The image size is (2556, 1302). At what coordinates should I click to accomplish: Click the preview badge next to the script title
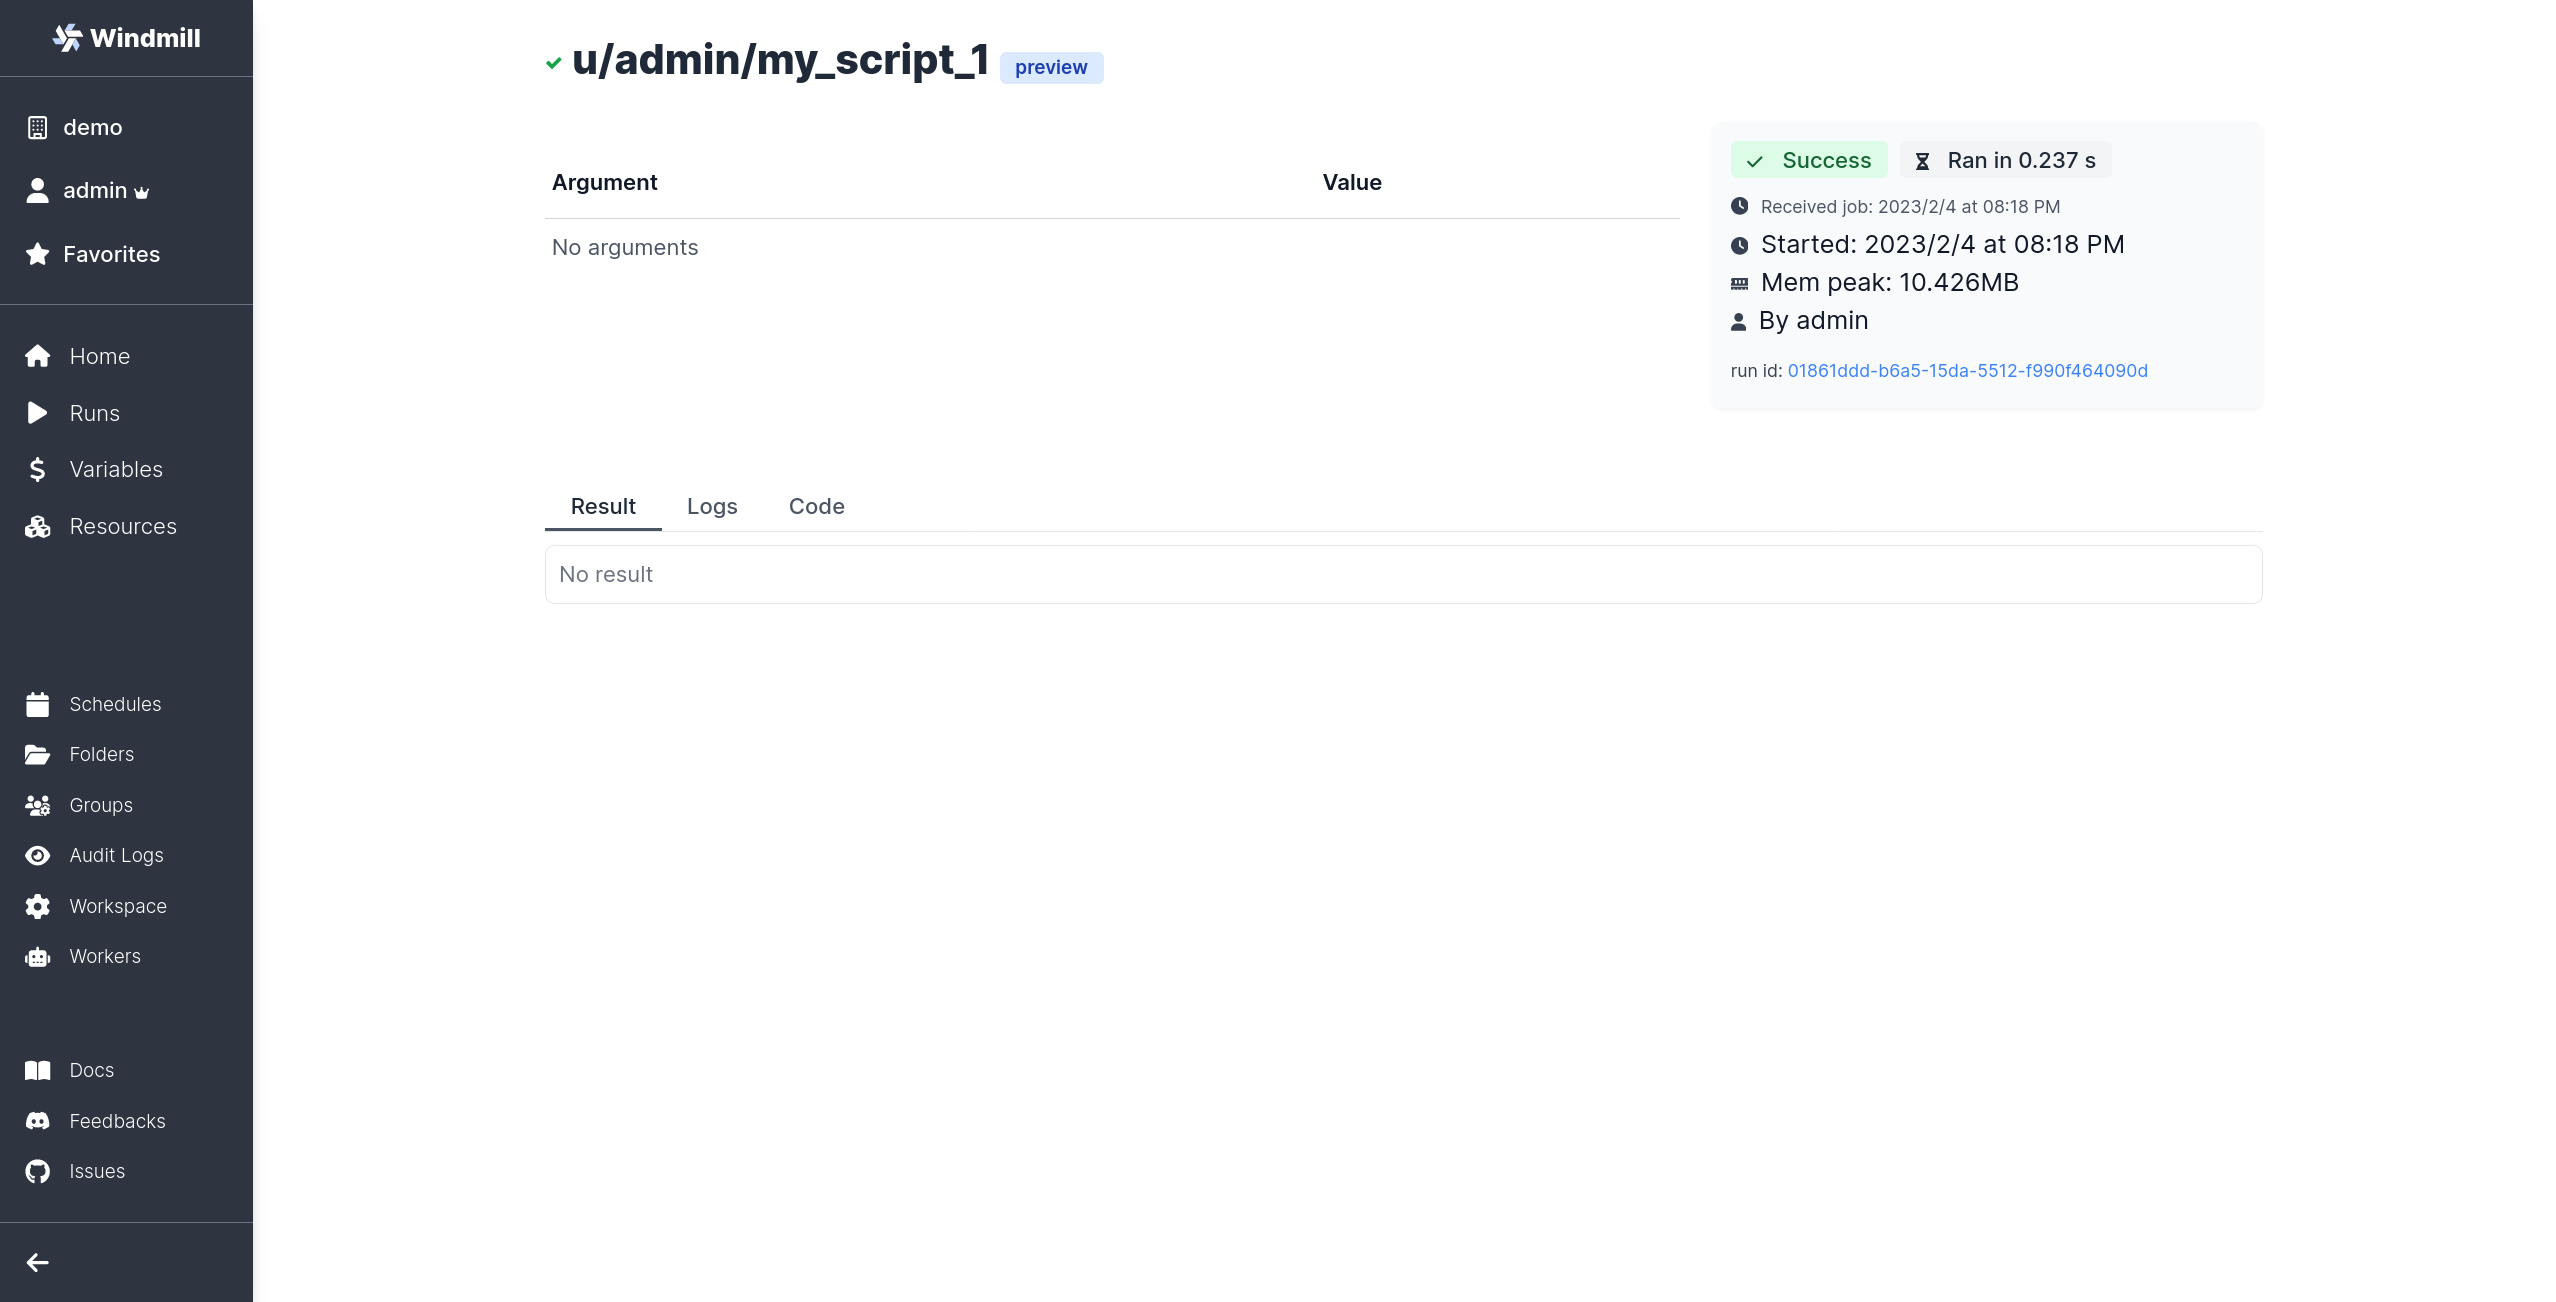click(x=1051, y=67)
